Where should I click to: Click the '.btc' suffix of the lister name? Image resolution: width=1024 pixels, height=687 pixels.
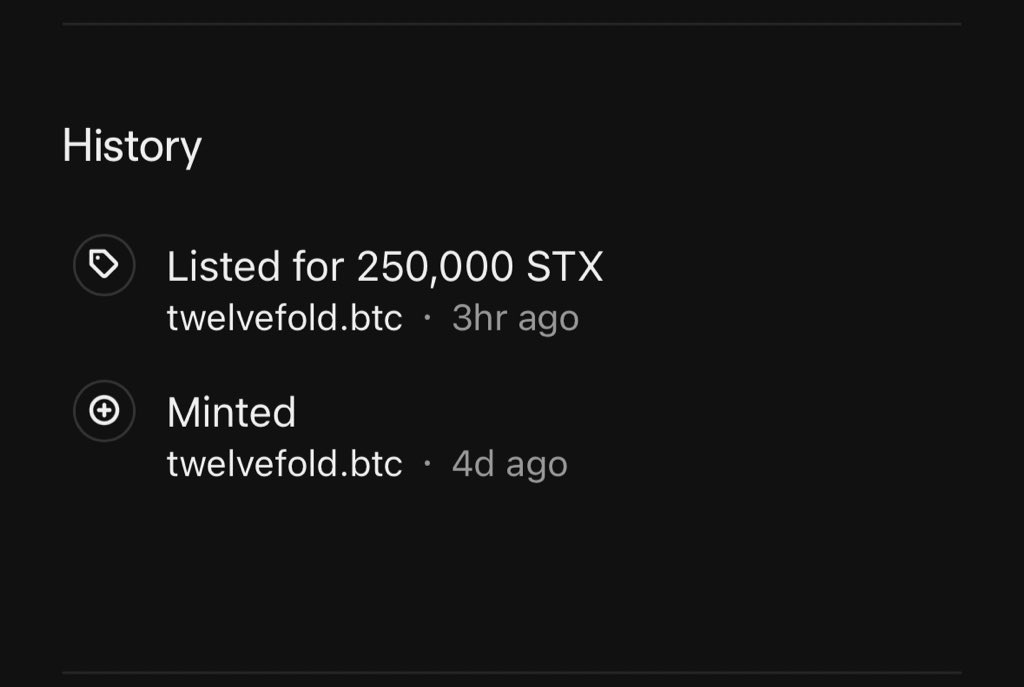point(373,319)
